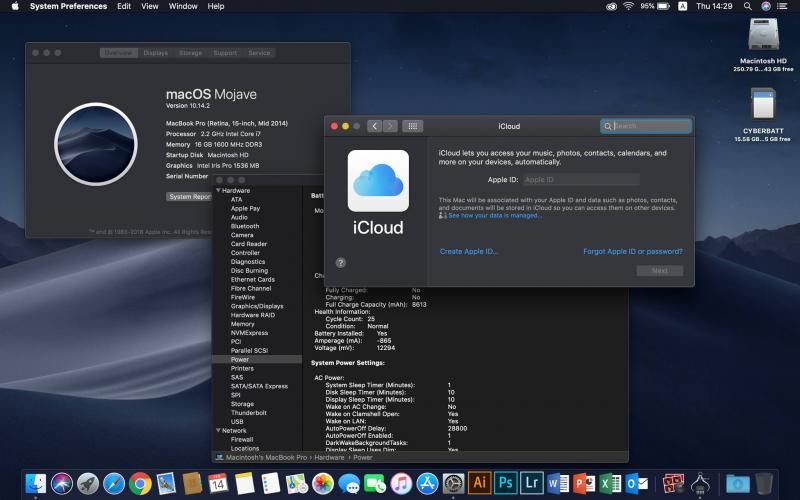The height and width of the screenshot is (500, 800).
Task: Launch Adobe Illustrator from the Dock
Action: (x=480, y=483)
